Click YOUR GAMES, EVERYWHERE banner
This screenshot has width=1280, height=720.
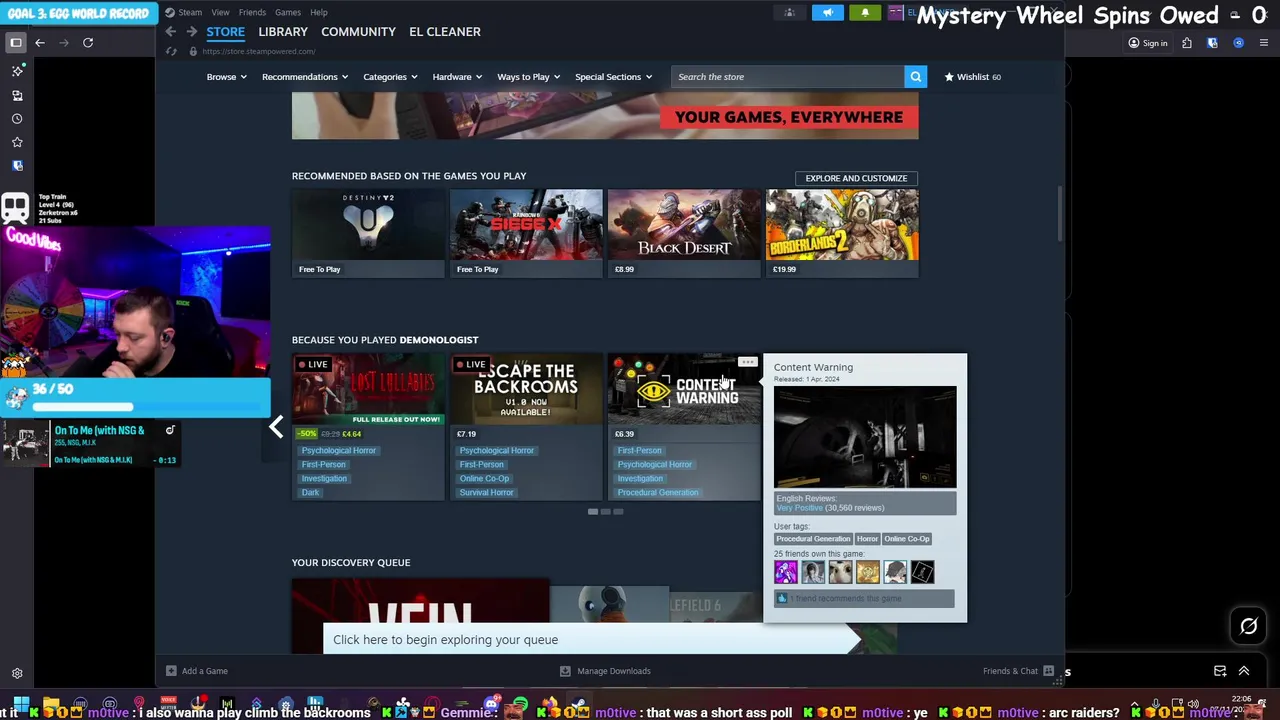click(x=605, y=116)
